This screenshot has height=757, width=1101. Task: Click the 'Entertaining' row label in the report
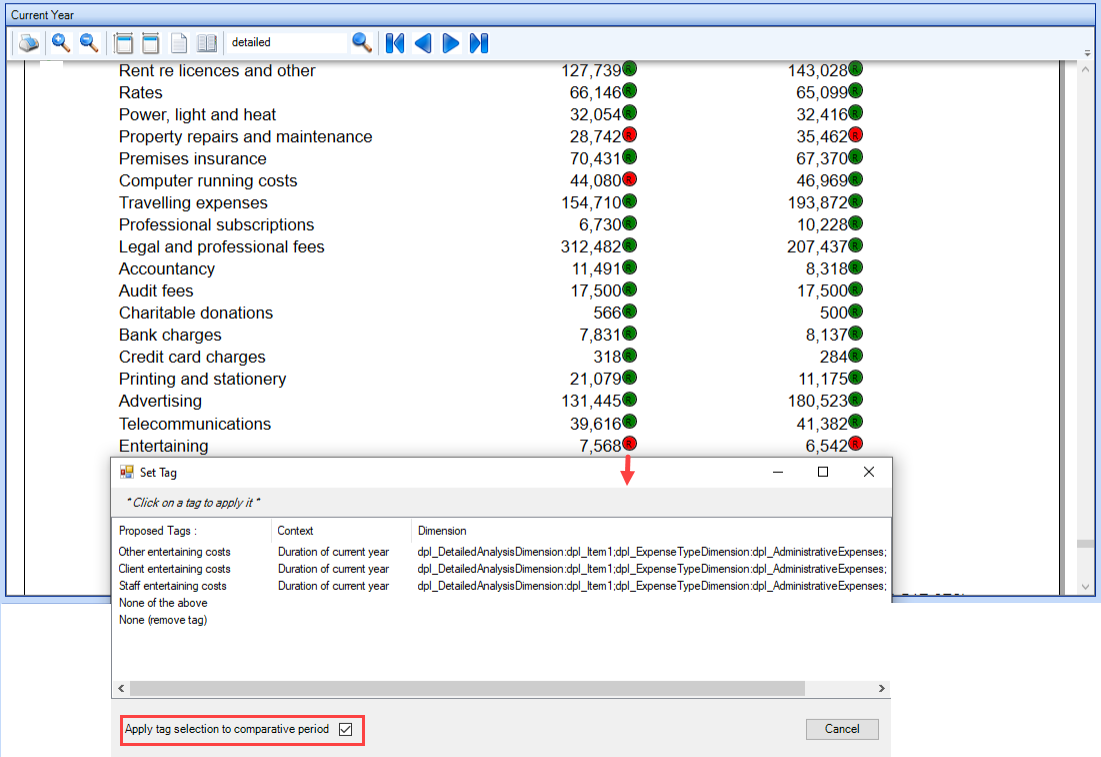coord(164,446)
